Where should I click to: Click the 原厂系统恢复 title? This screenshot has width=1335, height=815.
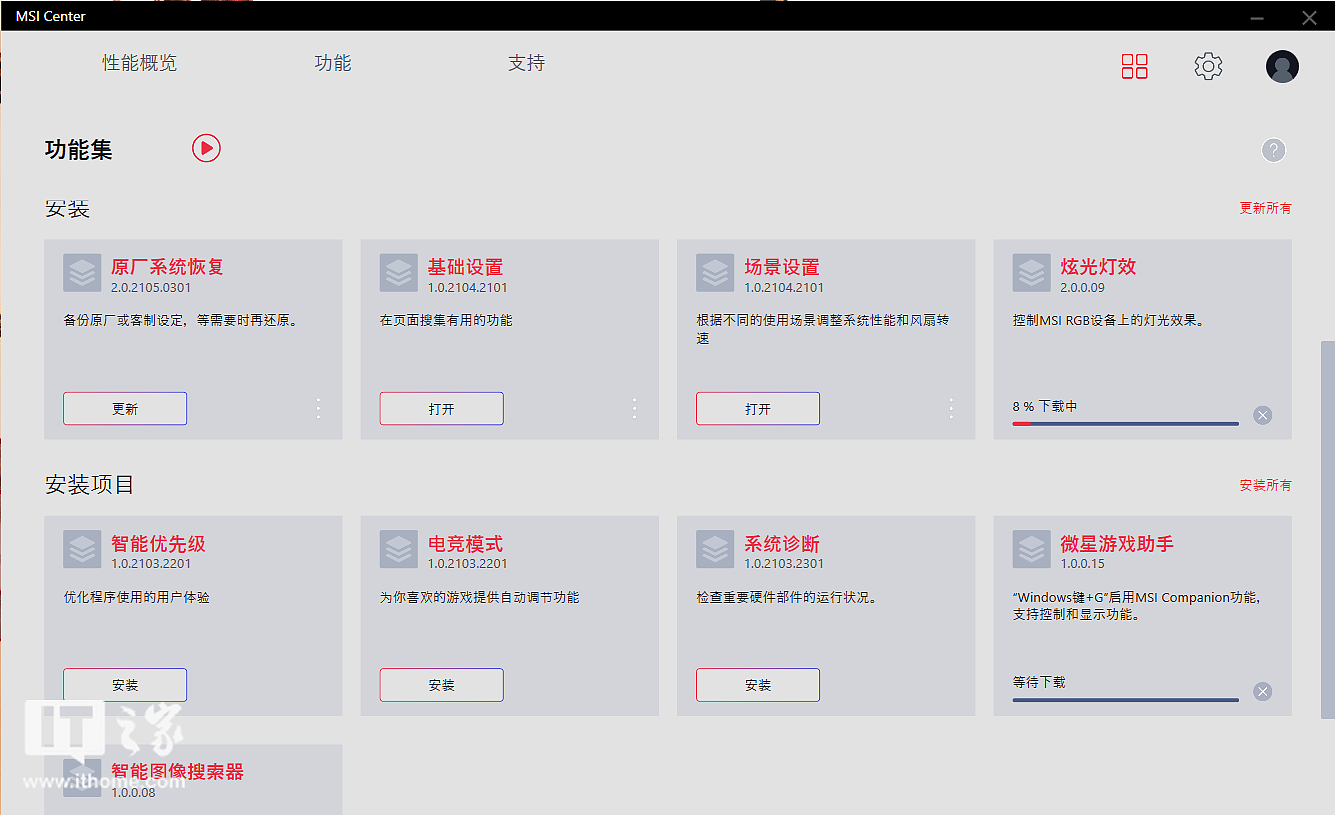pos(167,267)
